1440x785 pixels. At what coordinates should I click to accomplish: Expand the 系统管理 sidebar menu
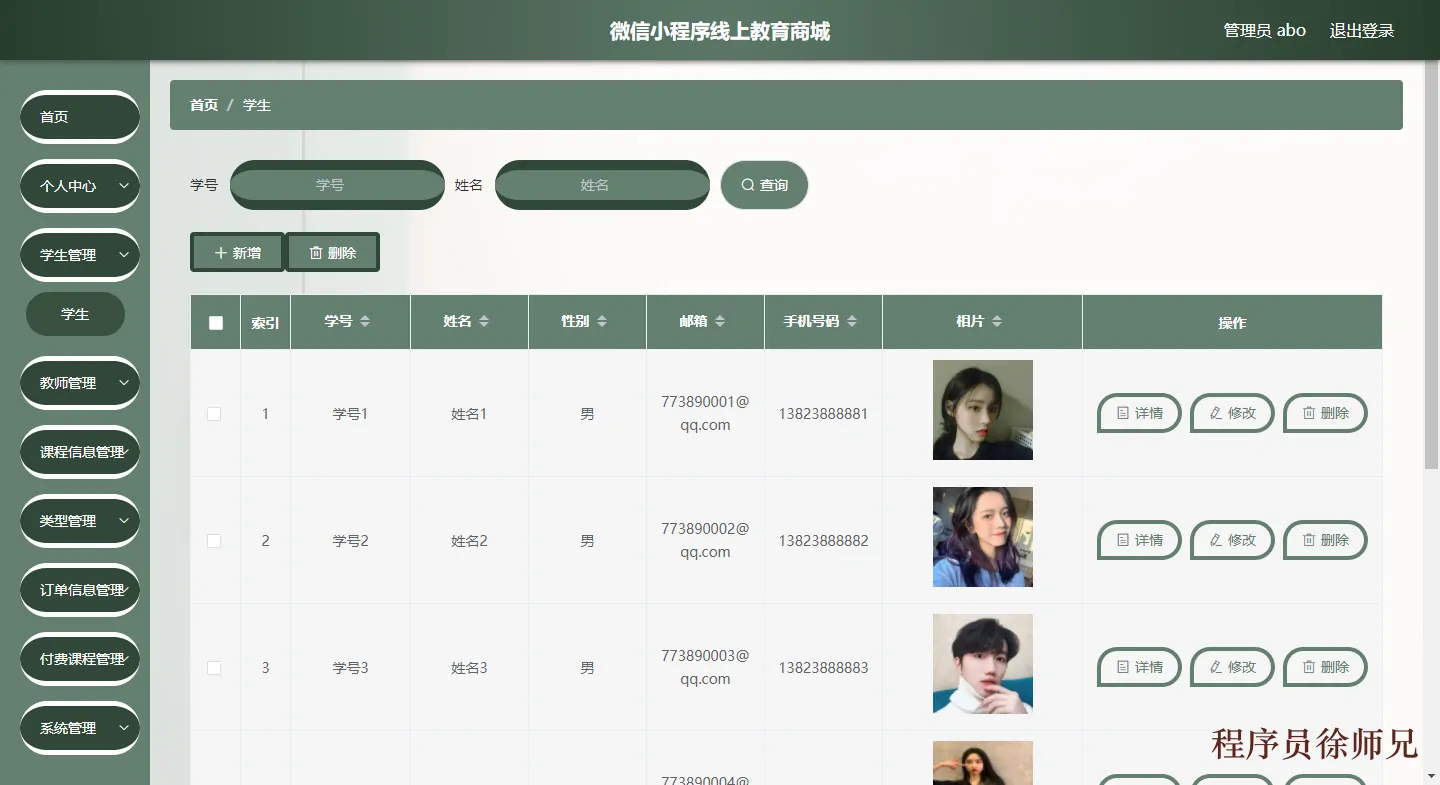tap(80, 728)
